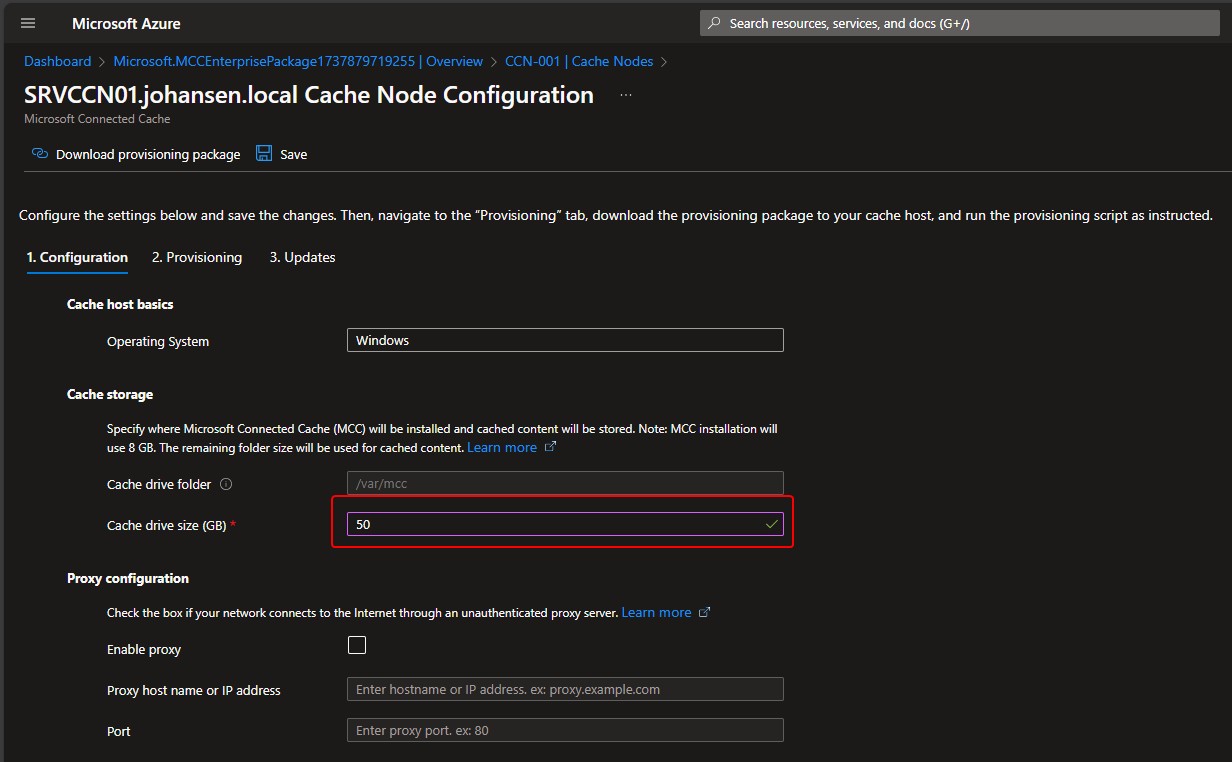The width and height of the screenshot is (1232, 762).
Task: Open CCN-001 Cache Nodes breadcrumb
Action: point(579,61)
